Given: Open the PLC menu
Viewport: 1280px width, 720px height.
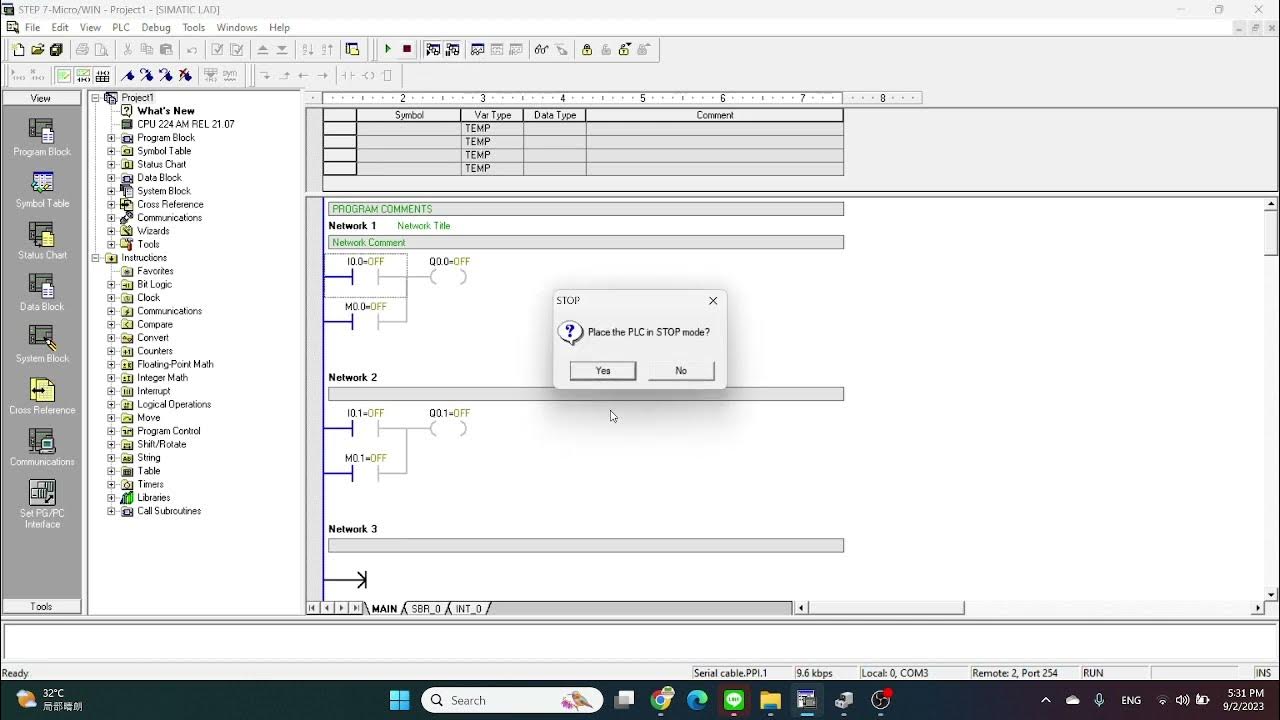Looking at the screenshot, I should 121,27.
